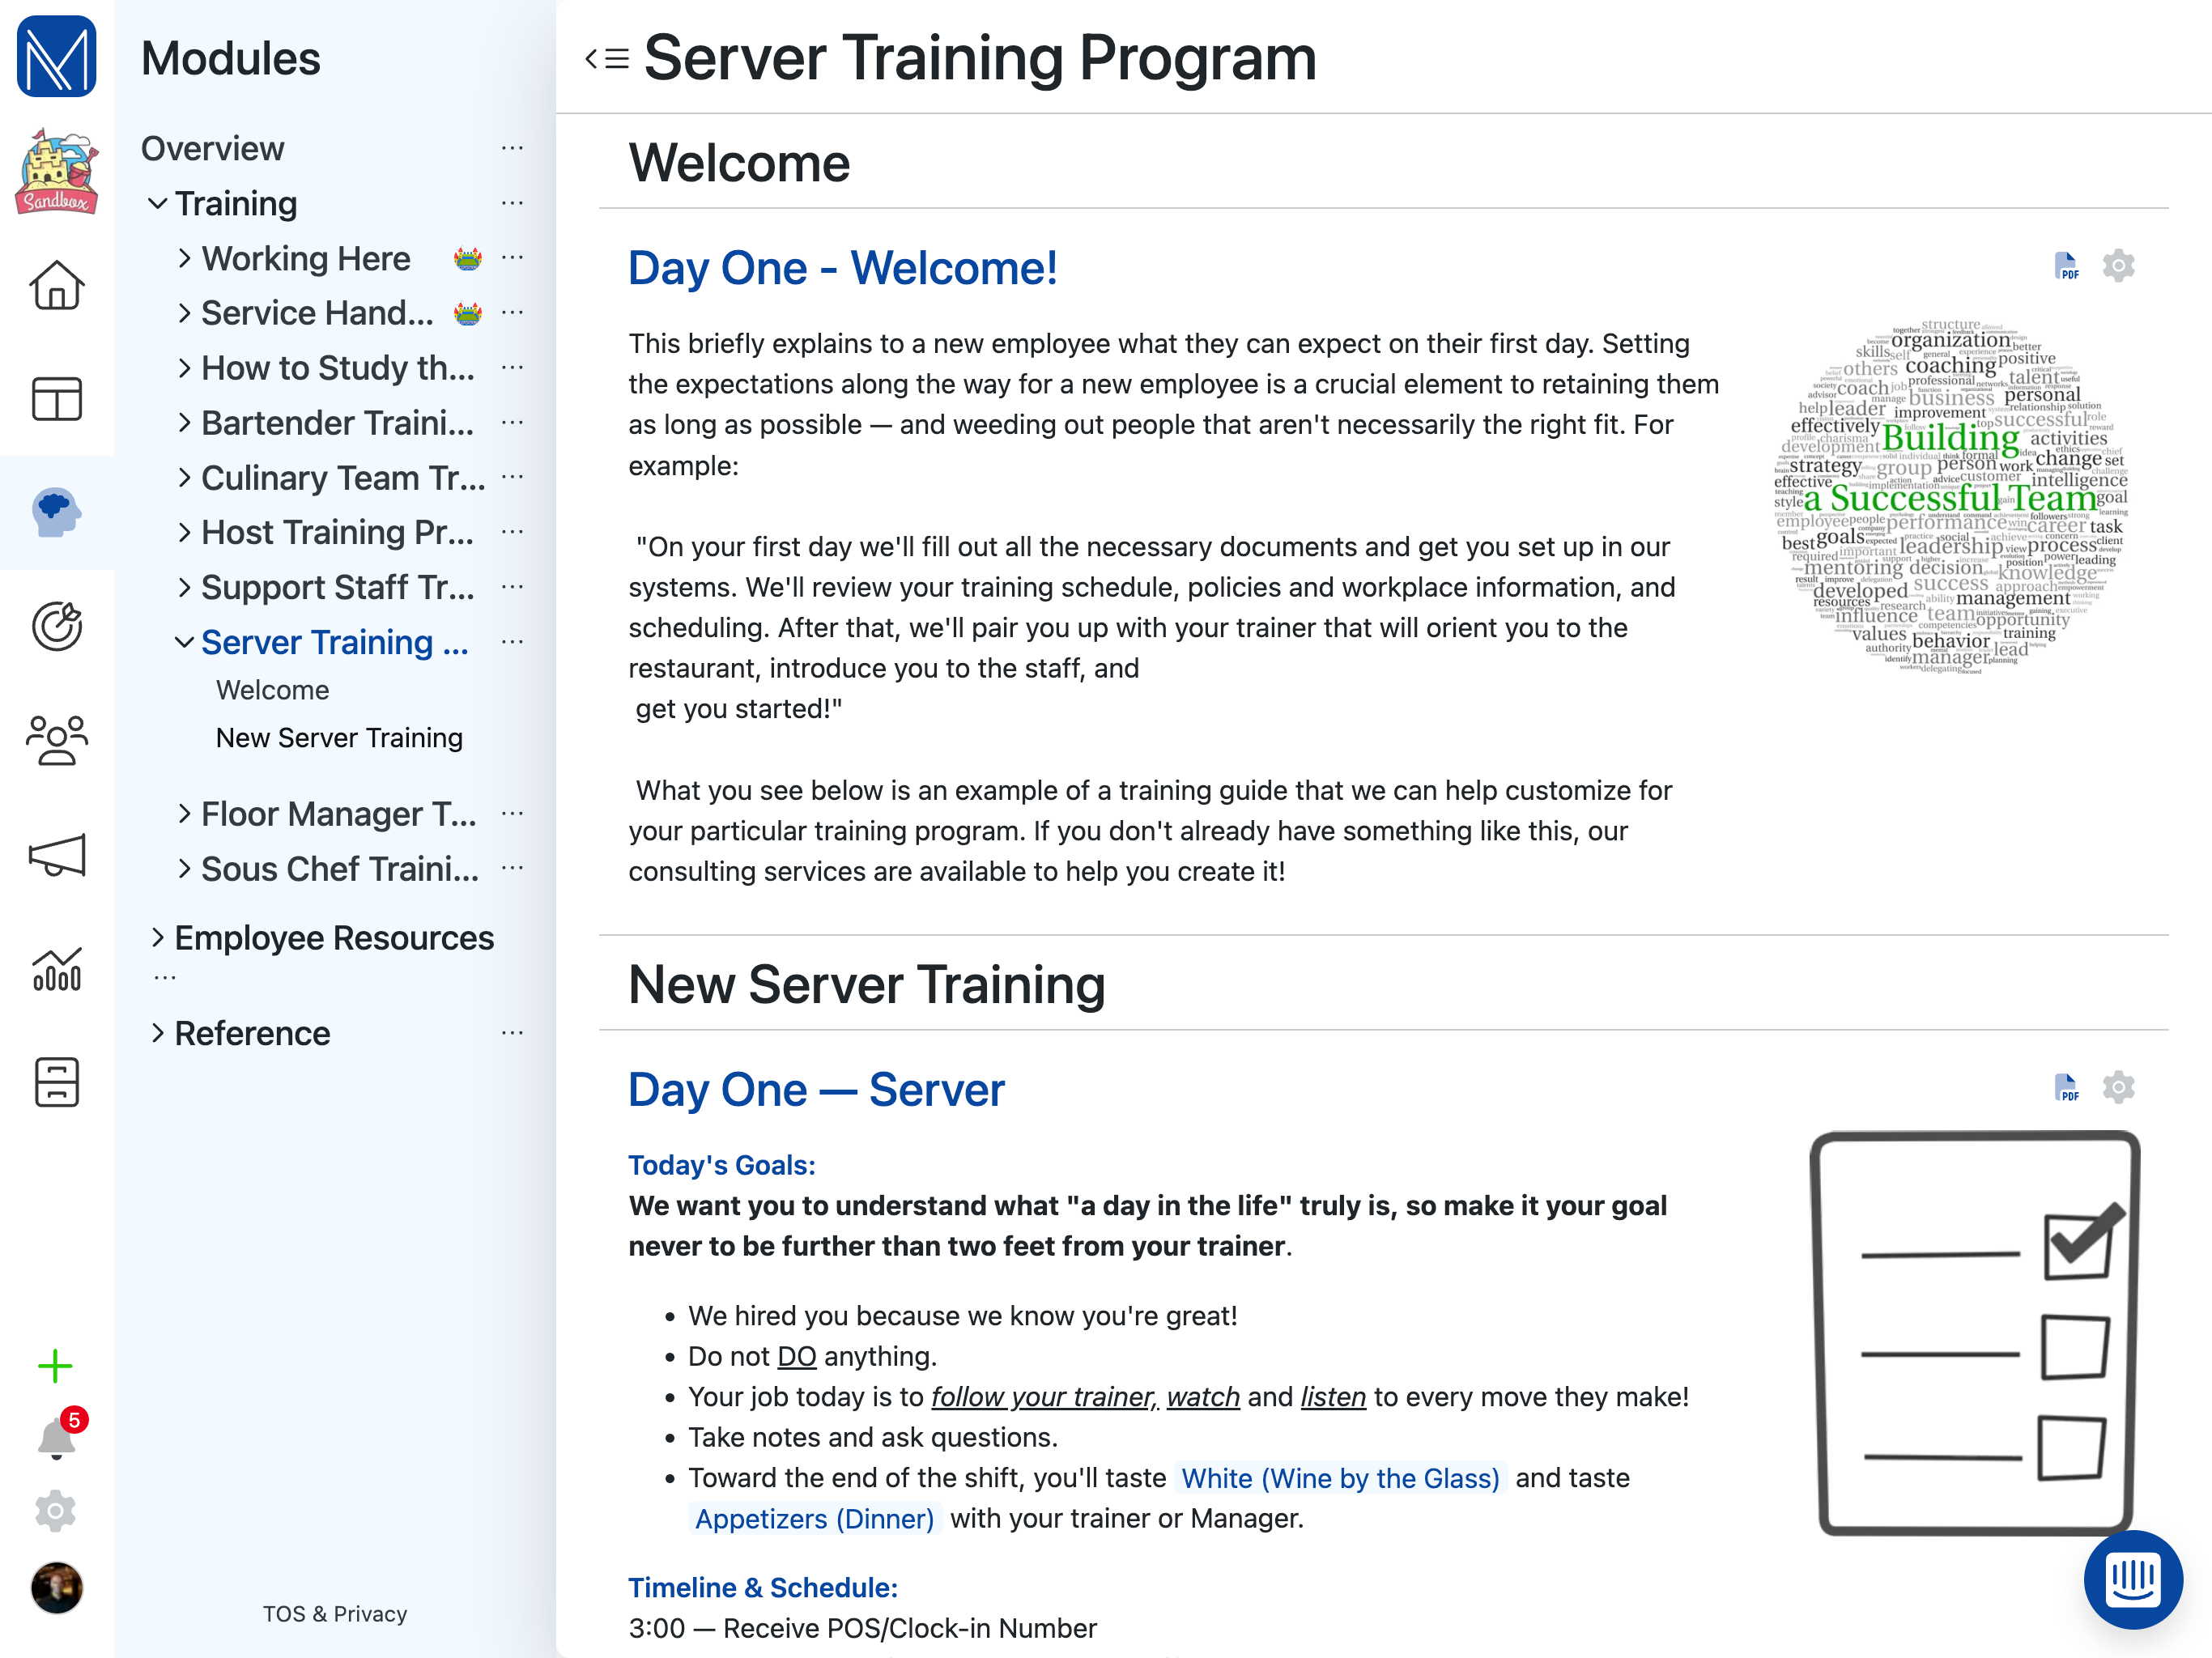The image size is (2212, 1658).
Task: Open Overview options ellipsis menu
Action: click(x=512, y=149)
